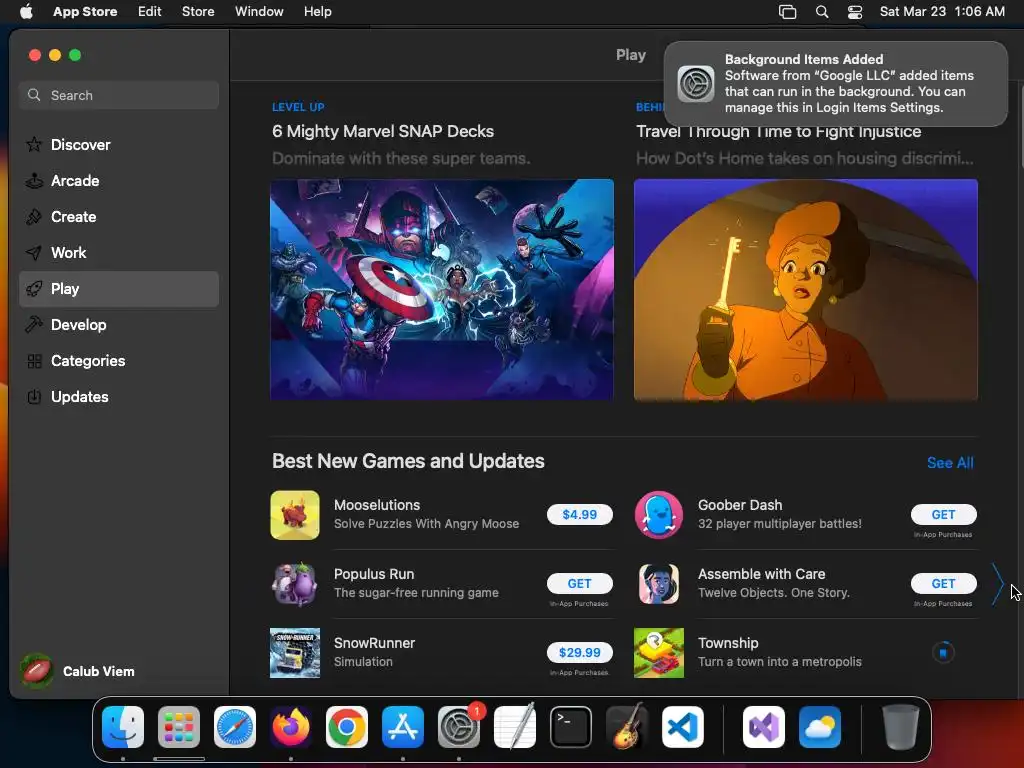Buy Mooselutions for $4.99
1024x768 pixels.
580,515
